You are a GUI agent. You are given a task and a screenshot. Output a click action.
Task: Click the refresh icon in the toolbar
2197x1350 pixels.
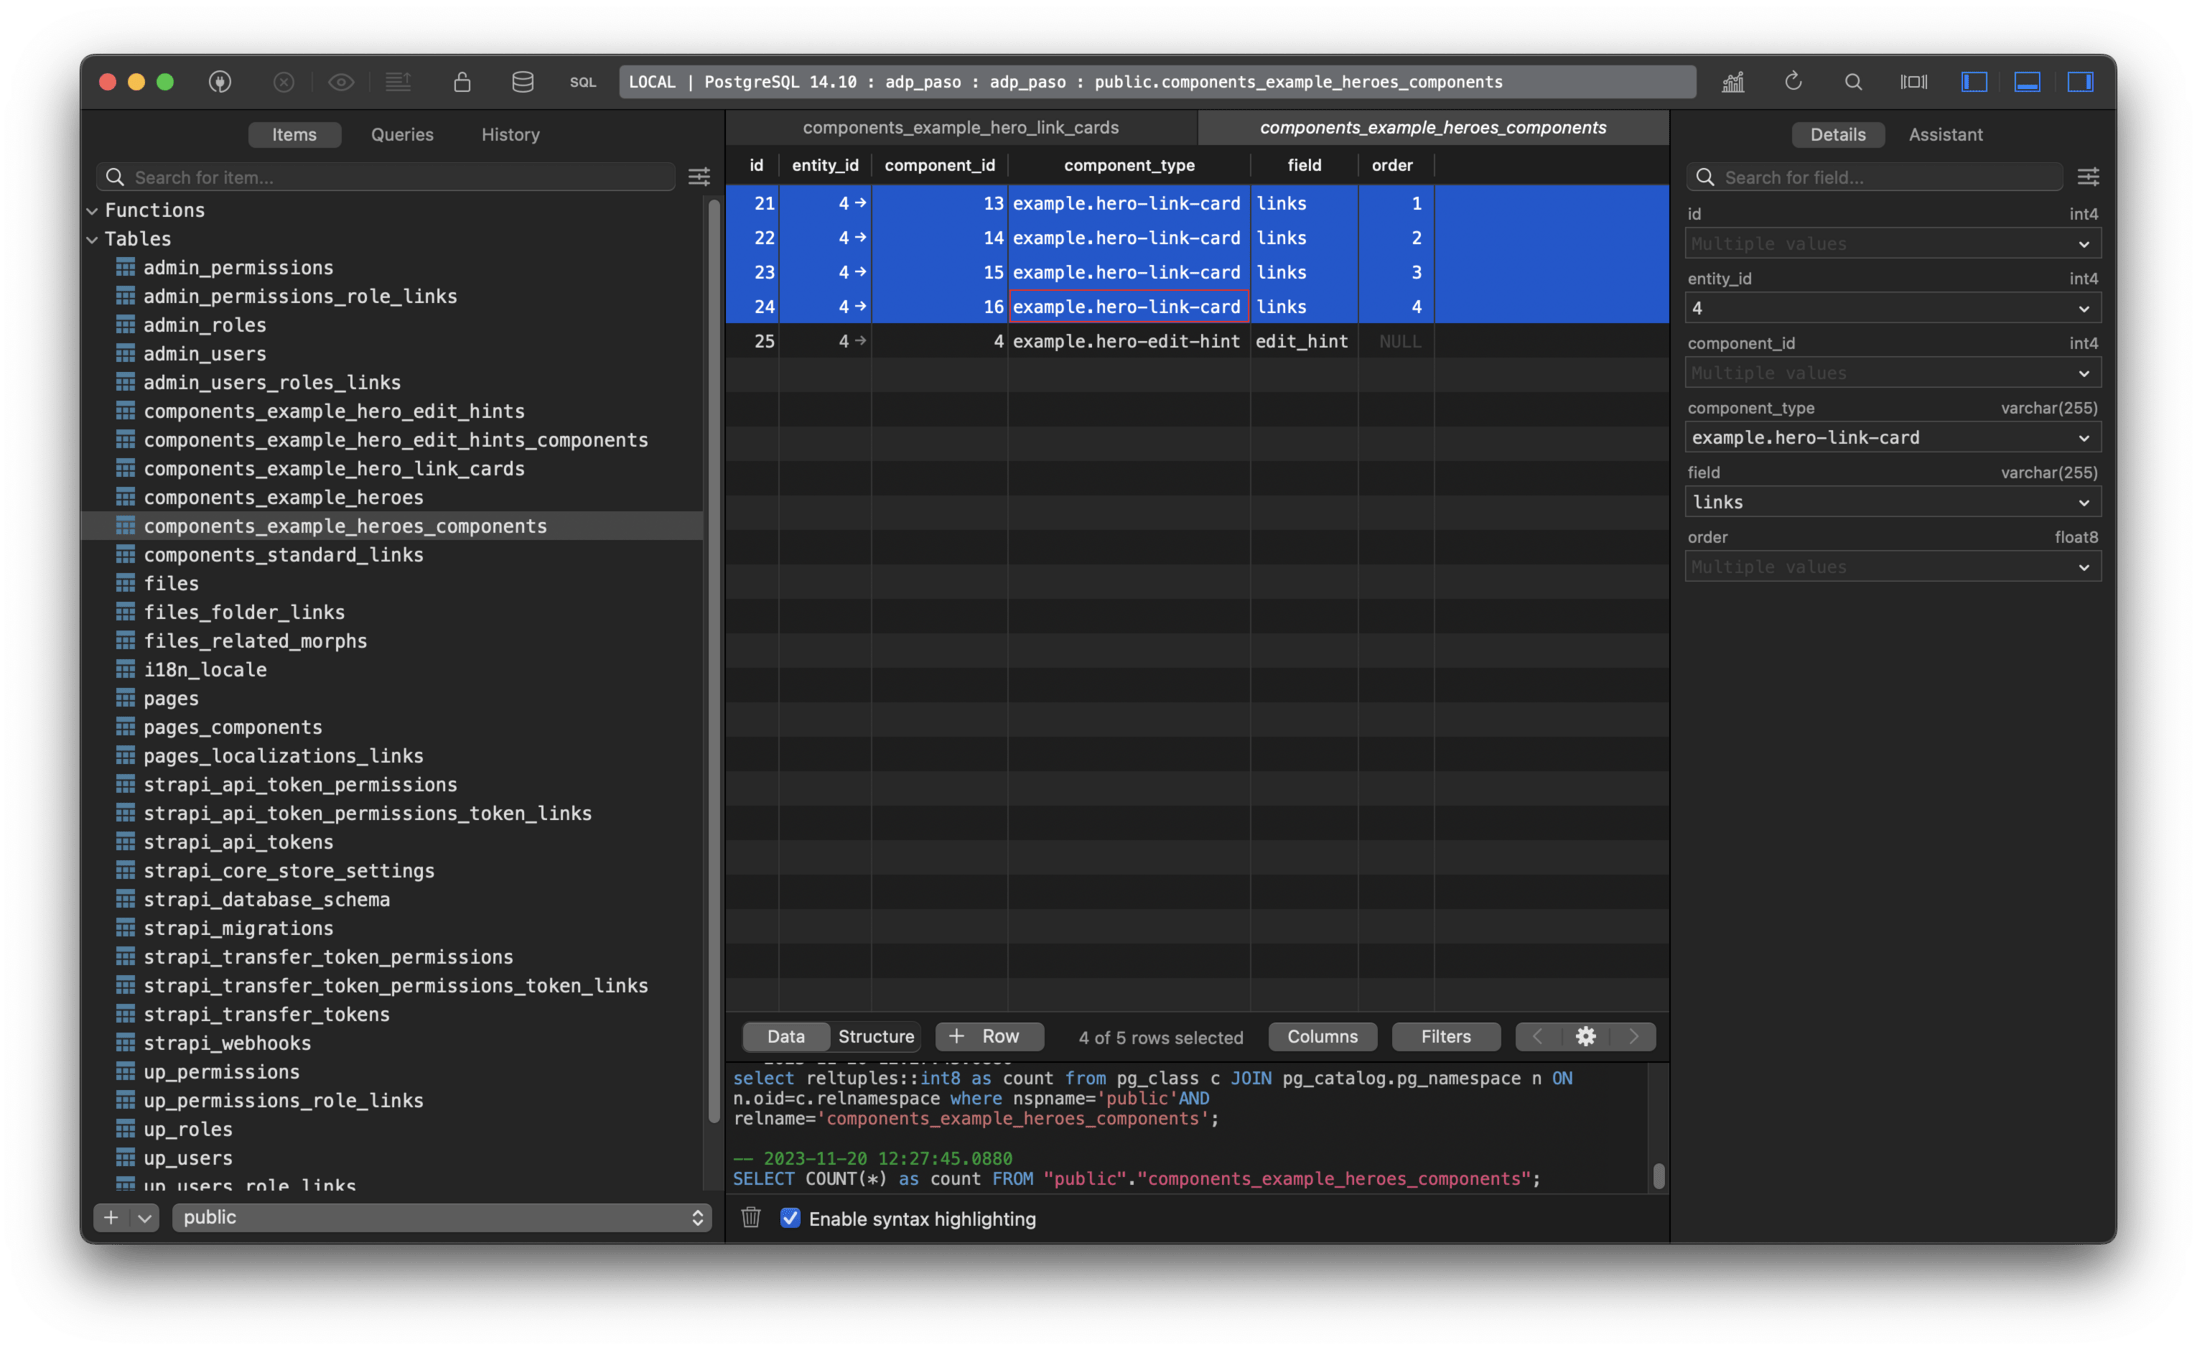[x=1793, y=82]
